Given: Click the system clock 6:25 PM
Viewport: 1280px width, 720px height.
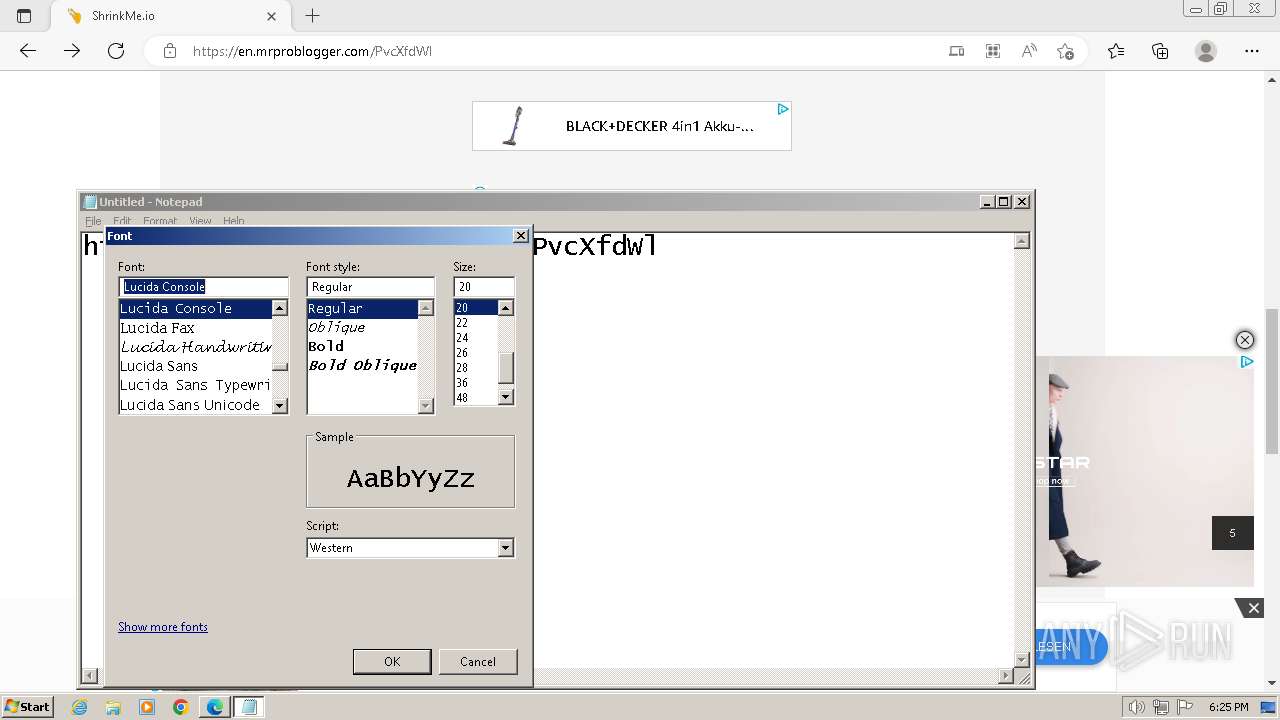Looking at the screenshot, I should [x=1228, y=707].
